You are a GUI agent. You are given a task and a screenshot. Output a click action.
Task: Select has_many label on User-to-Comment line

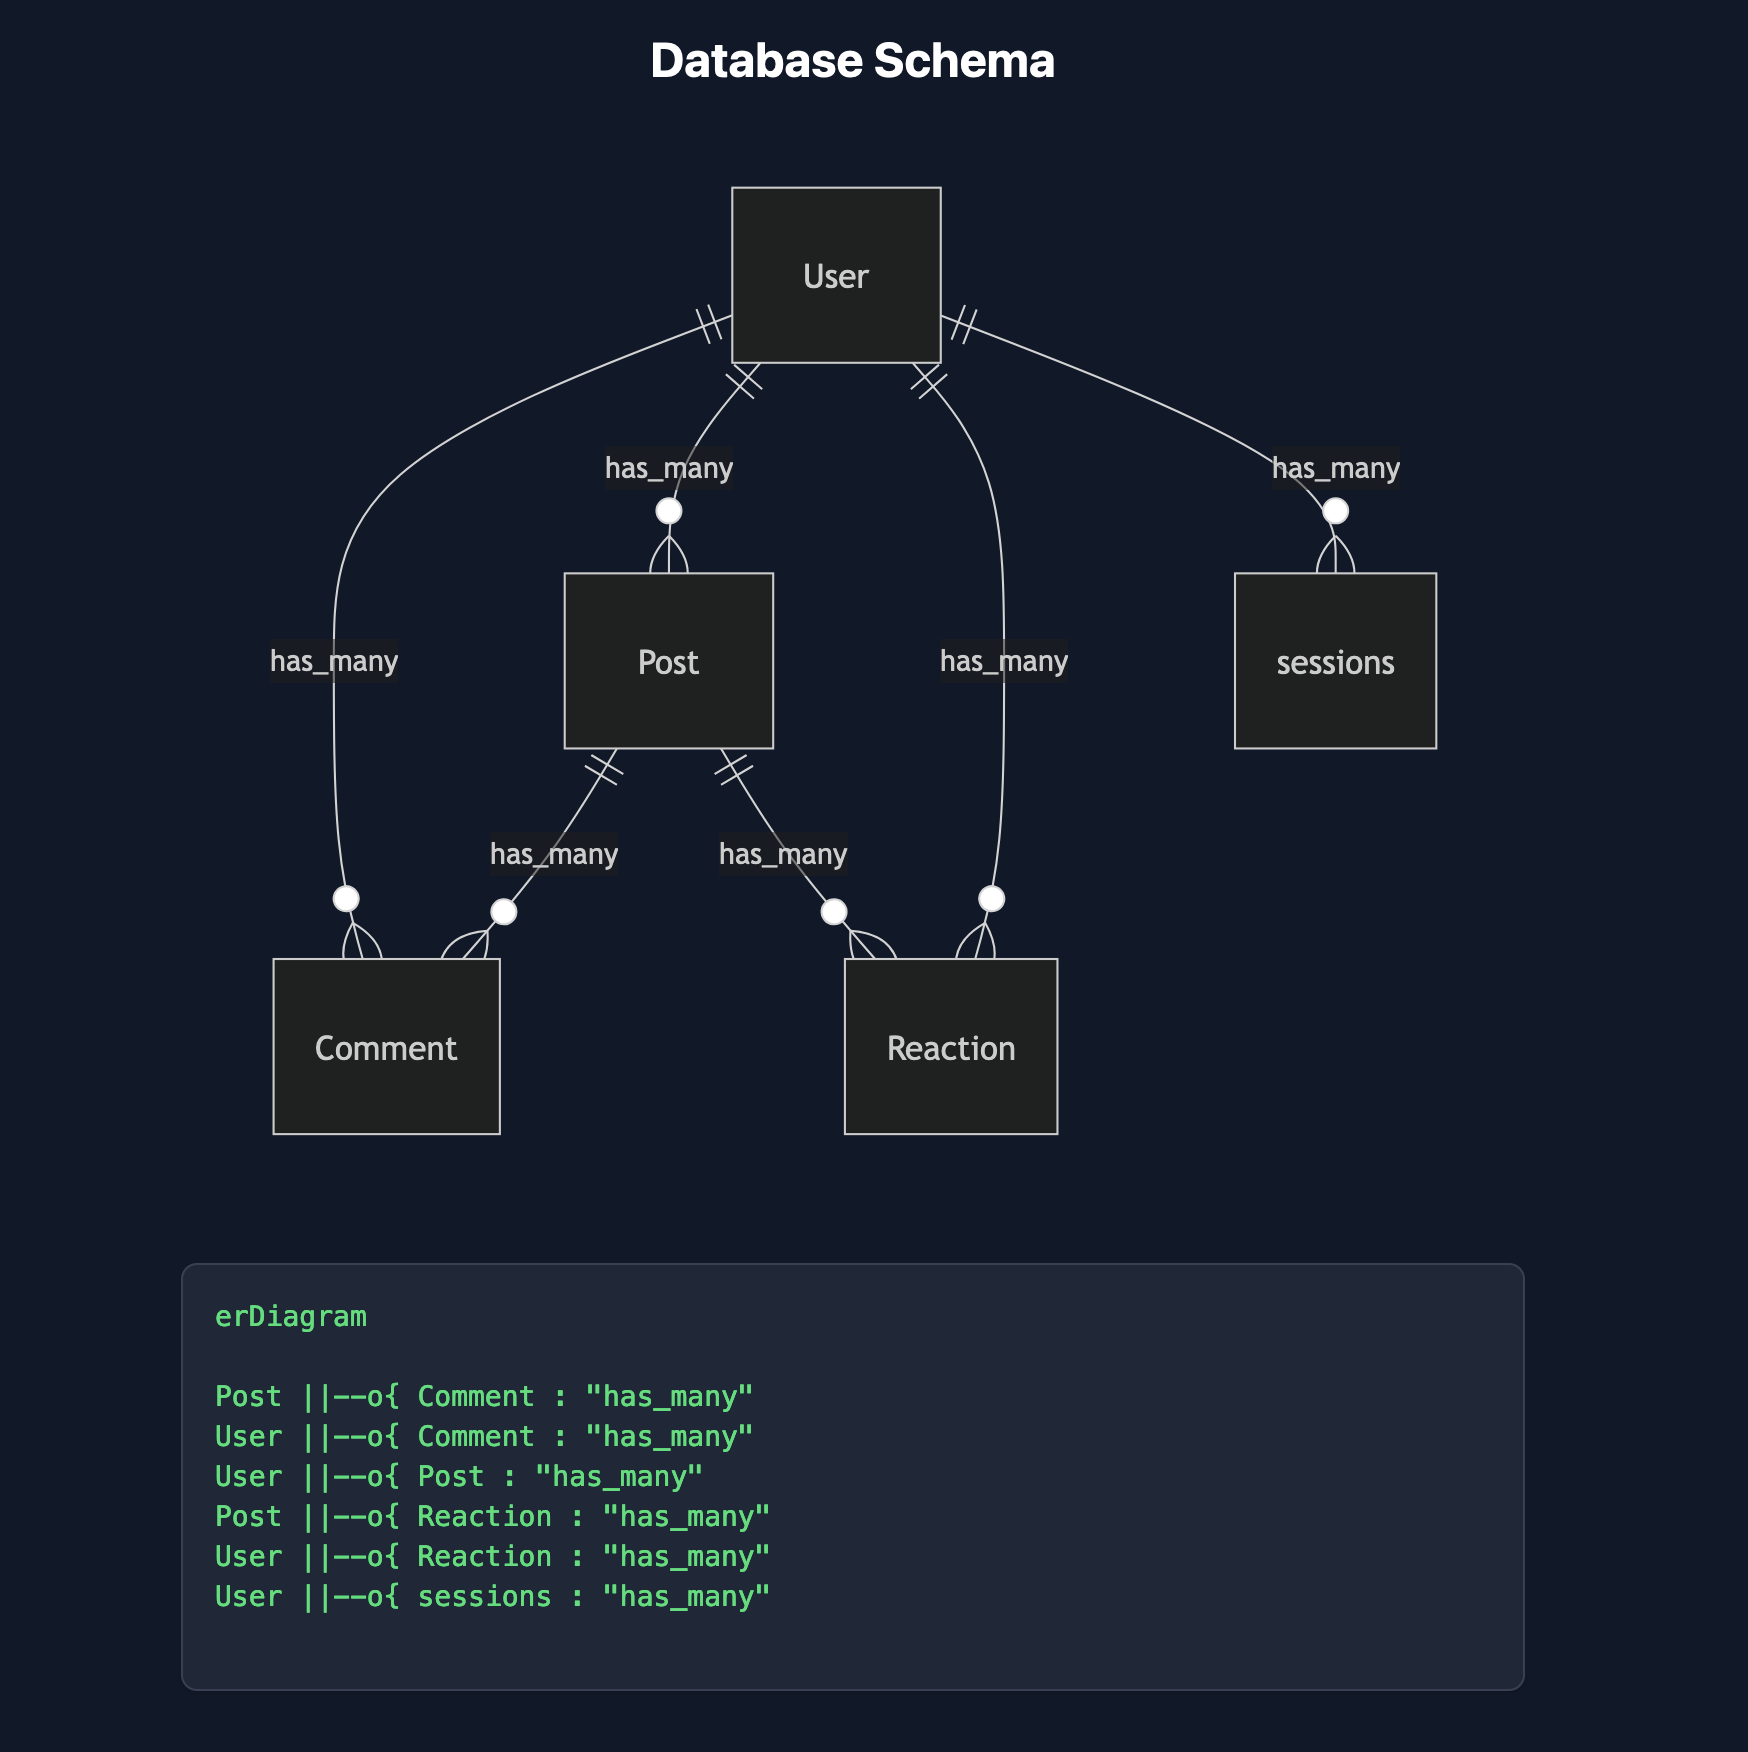pyautogui.click(x=334, y=661)
